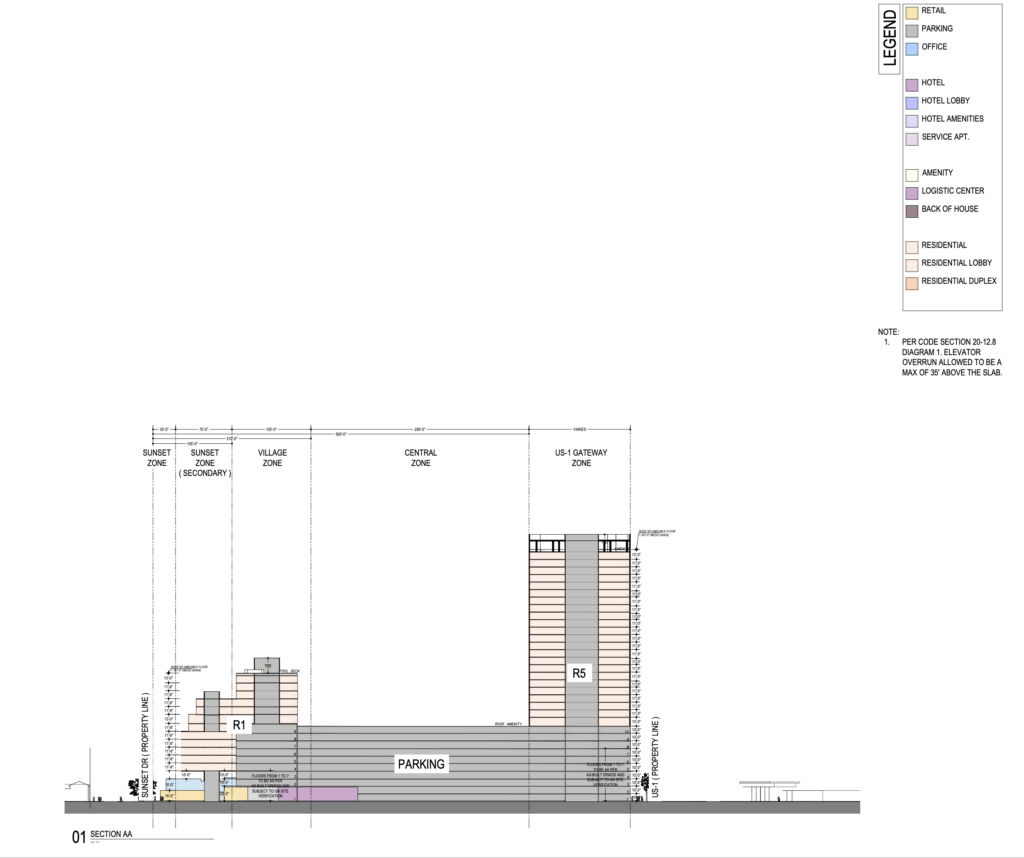Expand the CENTRAL ZONE label

421,456
